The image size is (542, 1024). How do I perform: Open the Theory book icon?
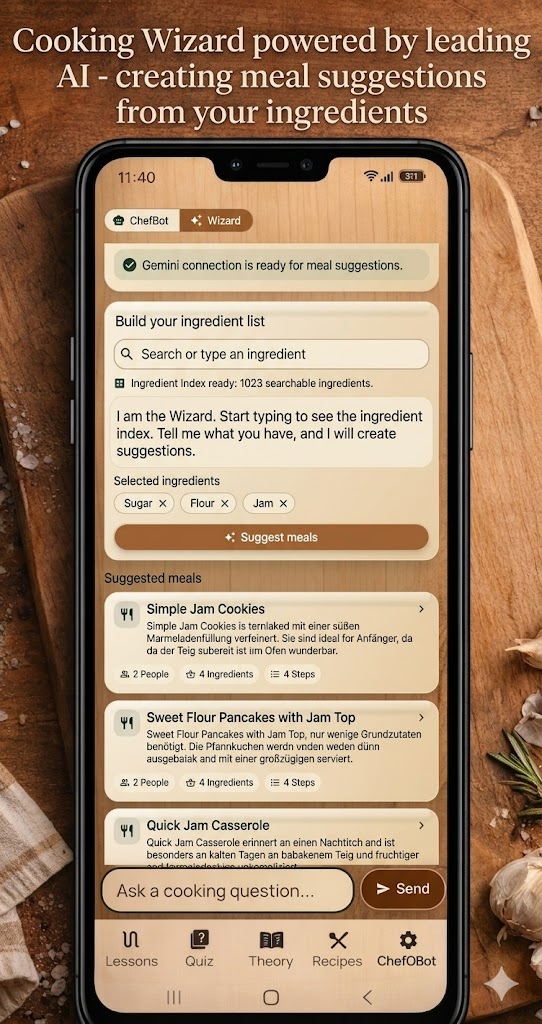tap(271, 940)
